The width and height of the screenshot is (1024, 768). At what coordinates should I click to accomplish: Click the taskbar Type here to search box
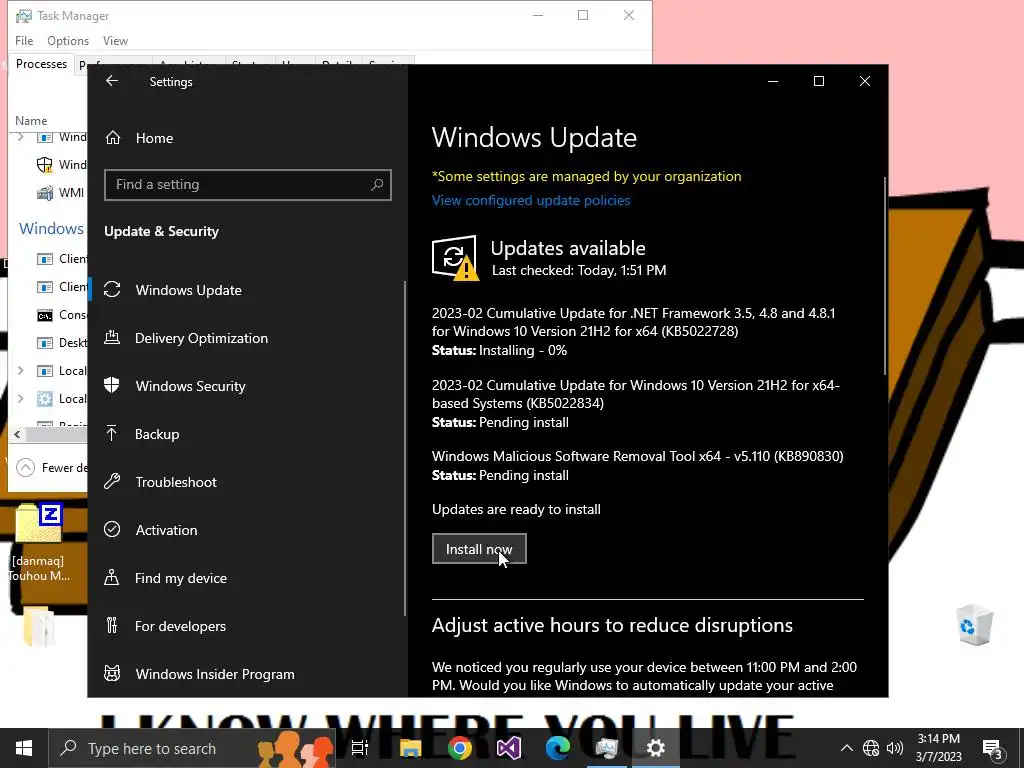click(192, 748)
